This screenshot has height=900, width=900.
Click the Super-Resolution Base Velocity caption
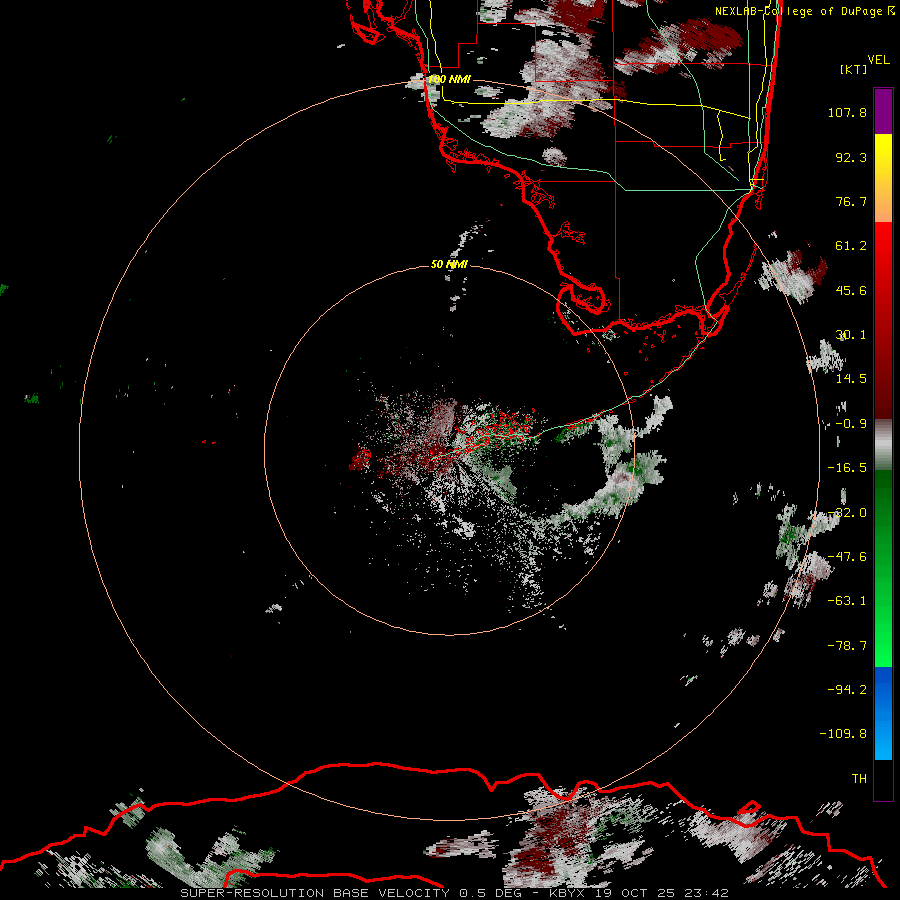tap(454, 893)
